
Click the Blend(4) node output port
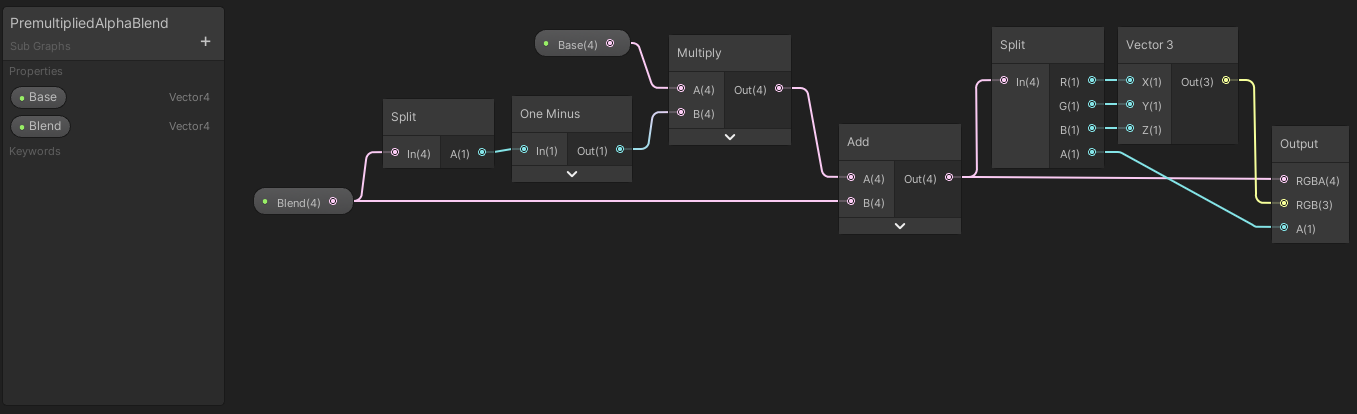(x=333, y=202)
